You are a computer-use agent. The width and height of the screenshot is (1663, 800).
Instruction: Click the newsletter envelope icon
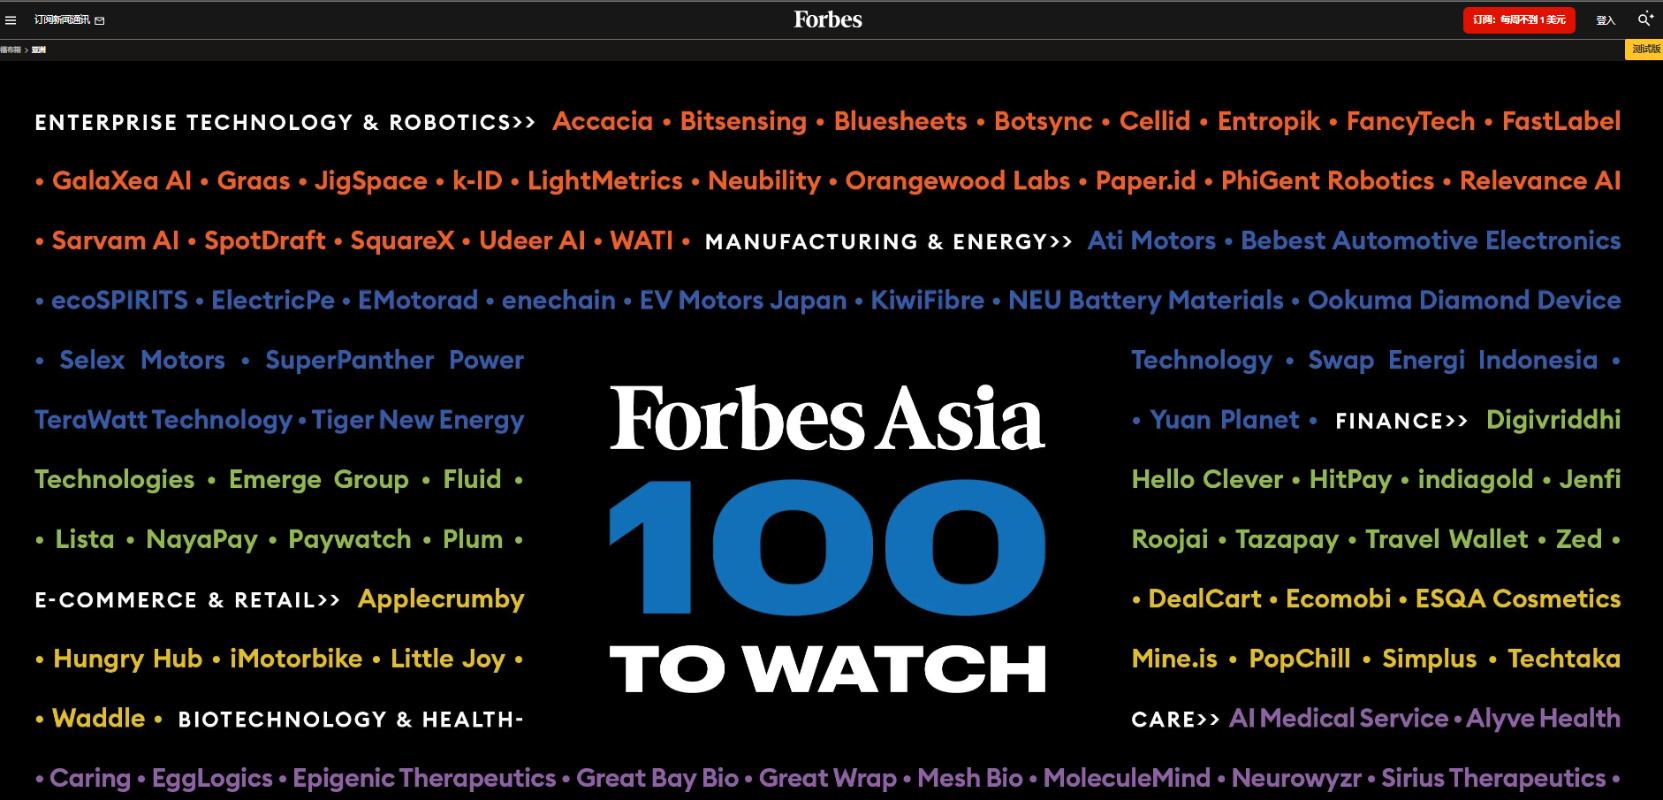click(x=99, y=20)
